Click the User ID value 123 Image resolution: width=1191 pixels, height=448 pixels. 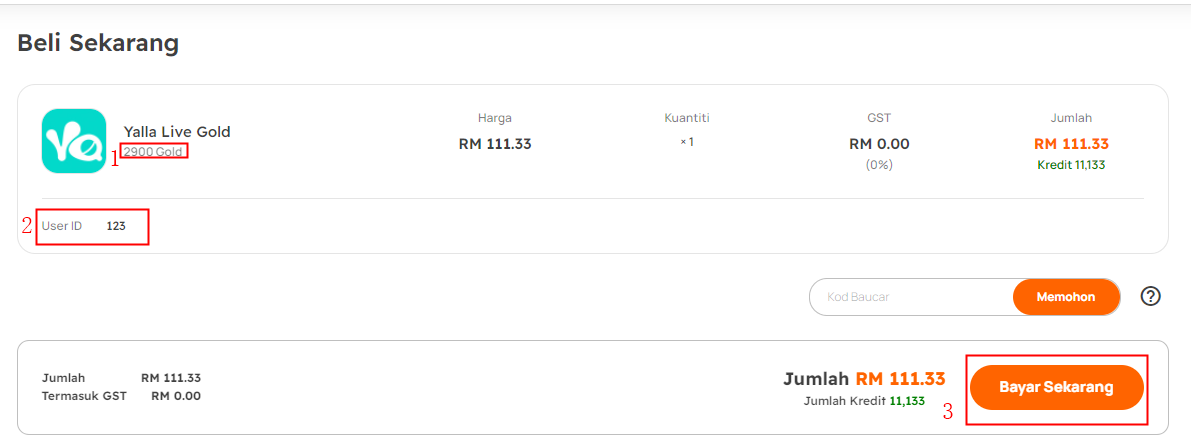(x=115, y=226)
